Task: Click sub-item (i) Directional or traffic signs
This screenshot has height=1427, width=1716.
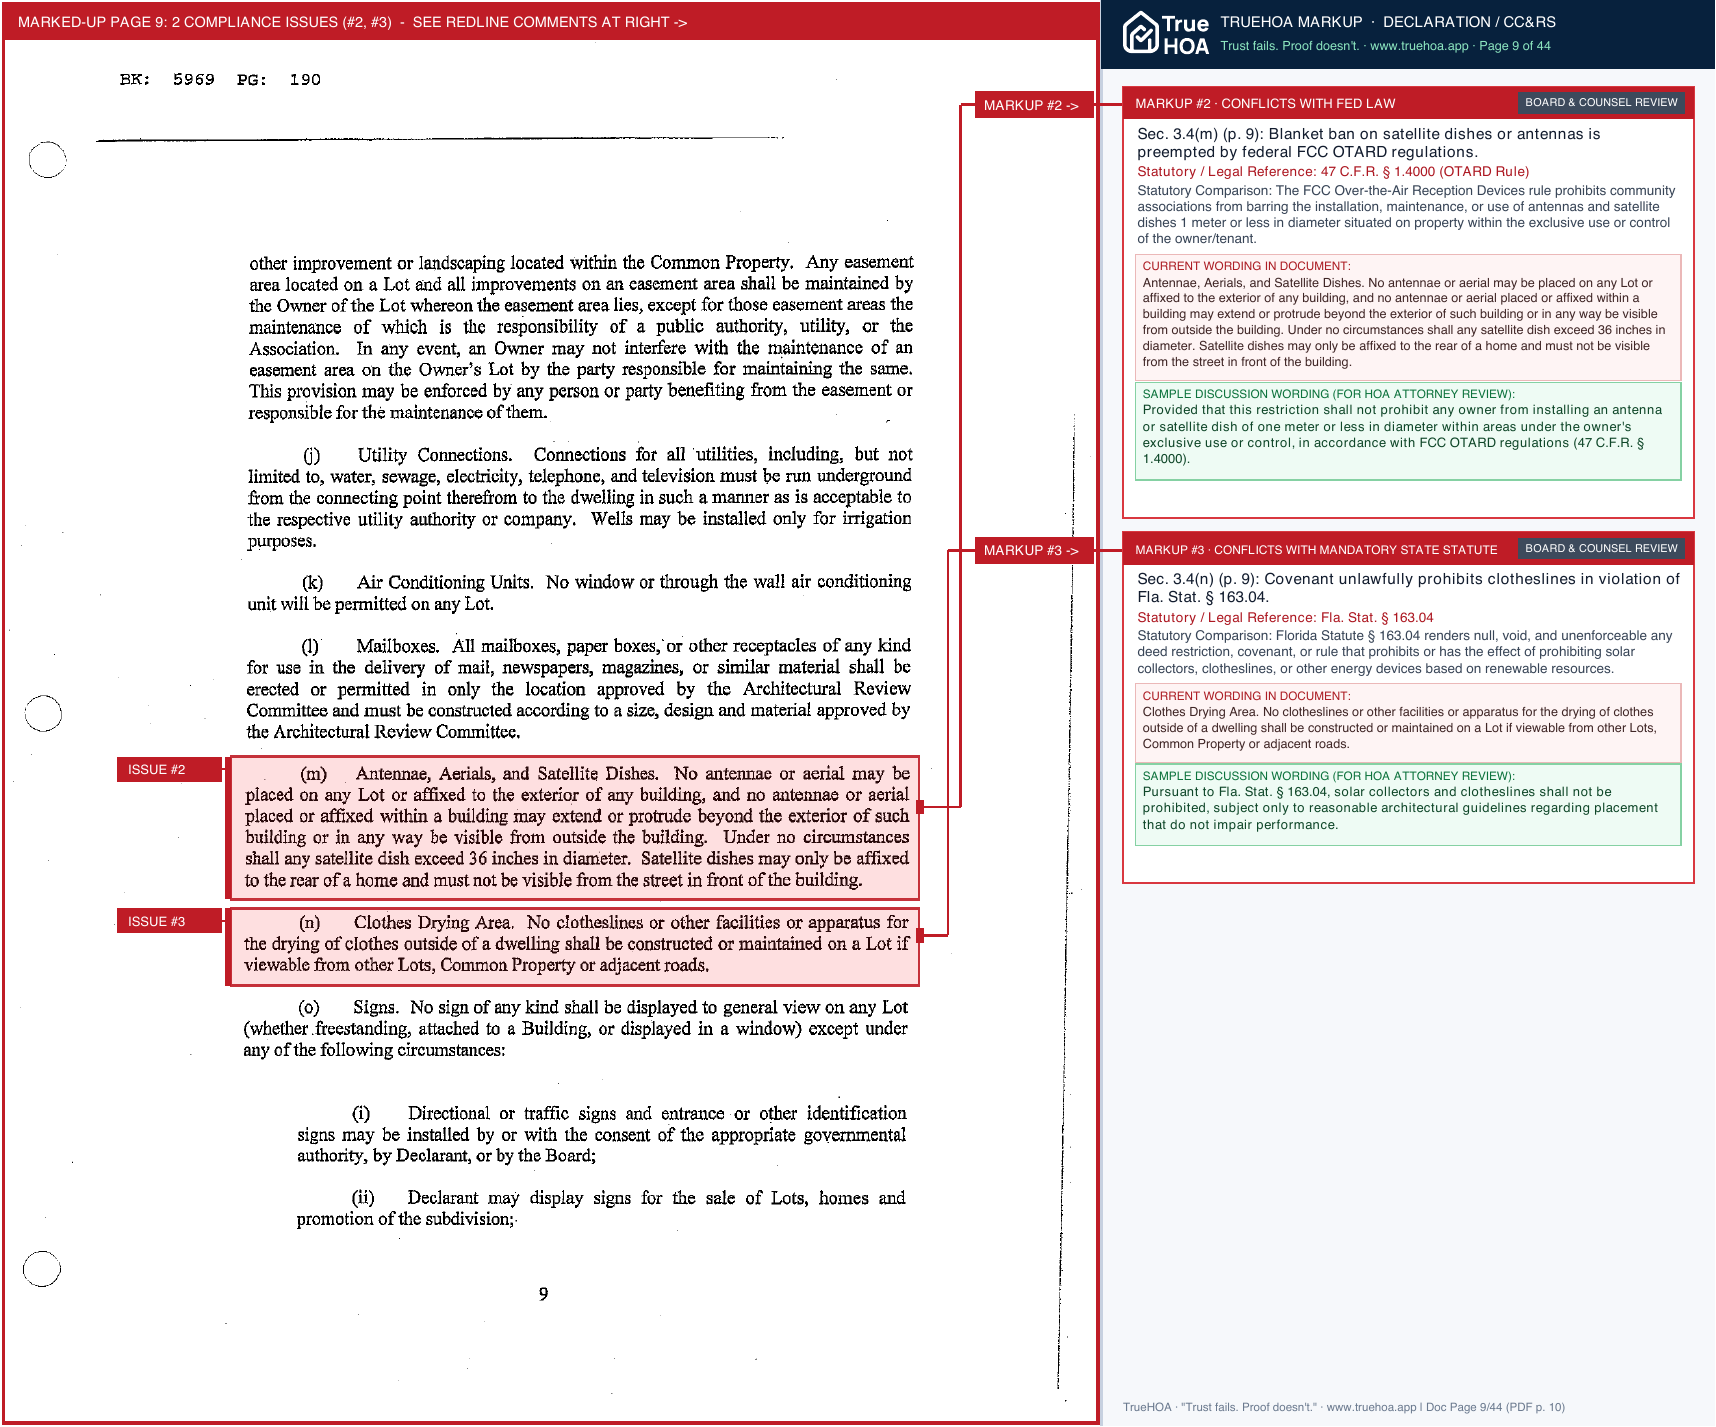Action: (602, 1134)
